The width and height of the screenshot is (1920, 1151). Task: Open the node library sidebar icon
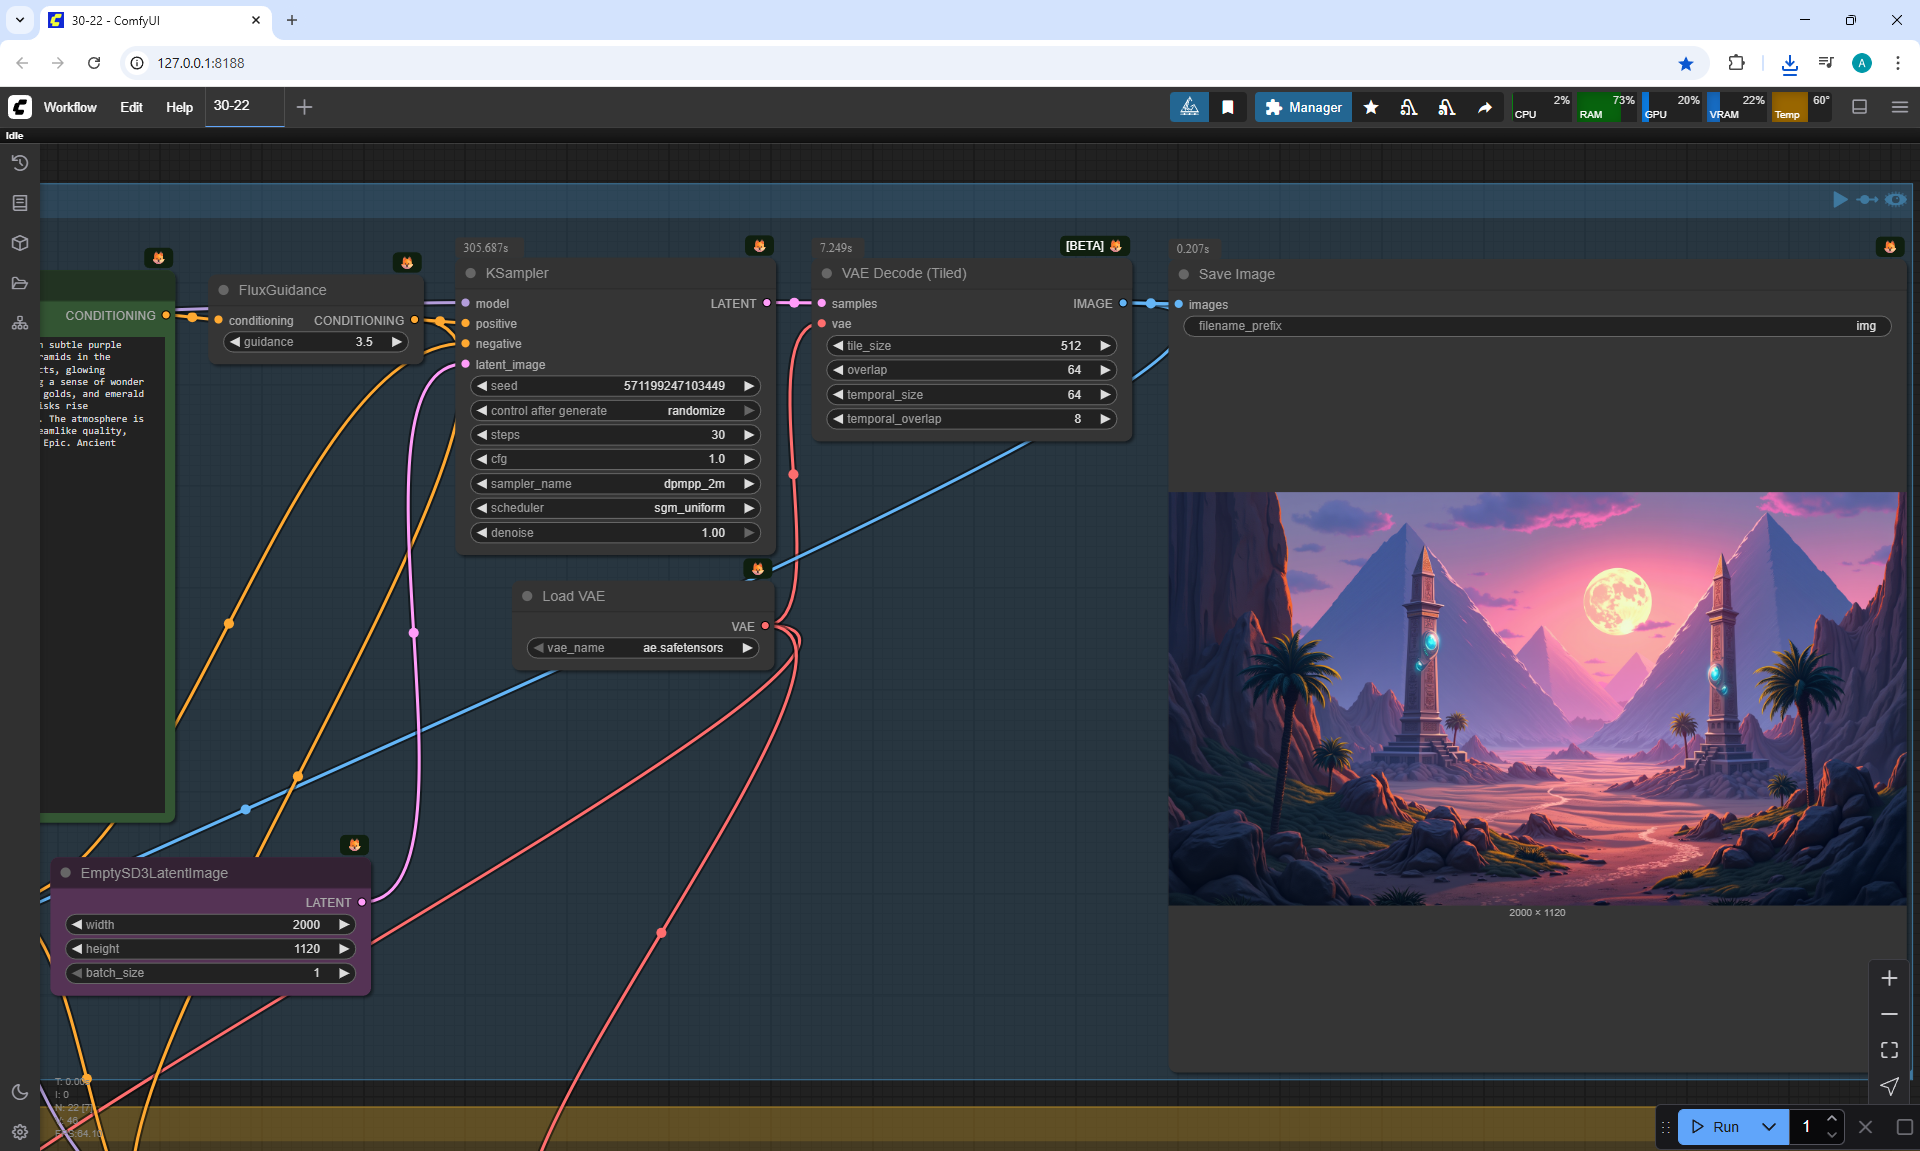[x=19, y=203]
